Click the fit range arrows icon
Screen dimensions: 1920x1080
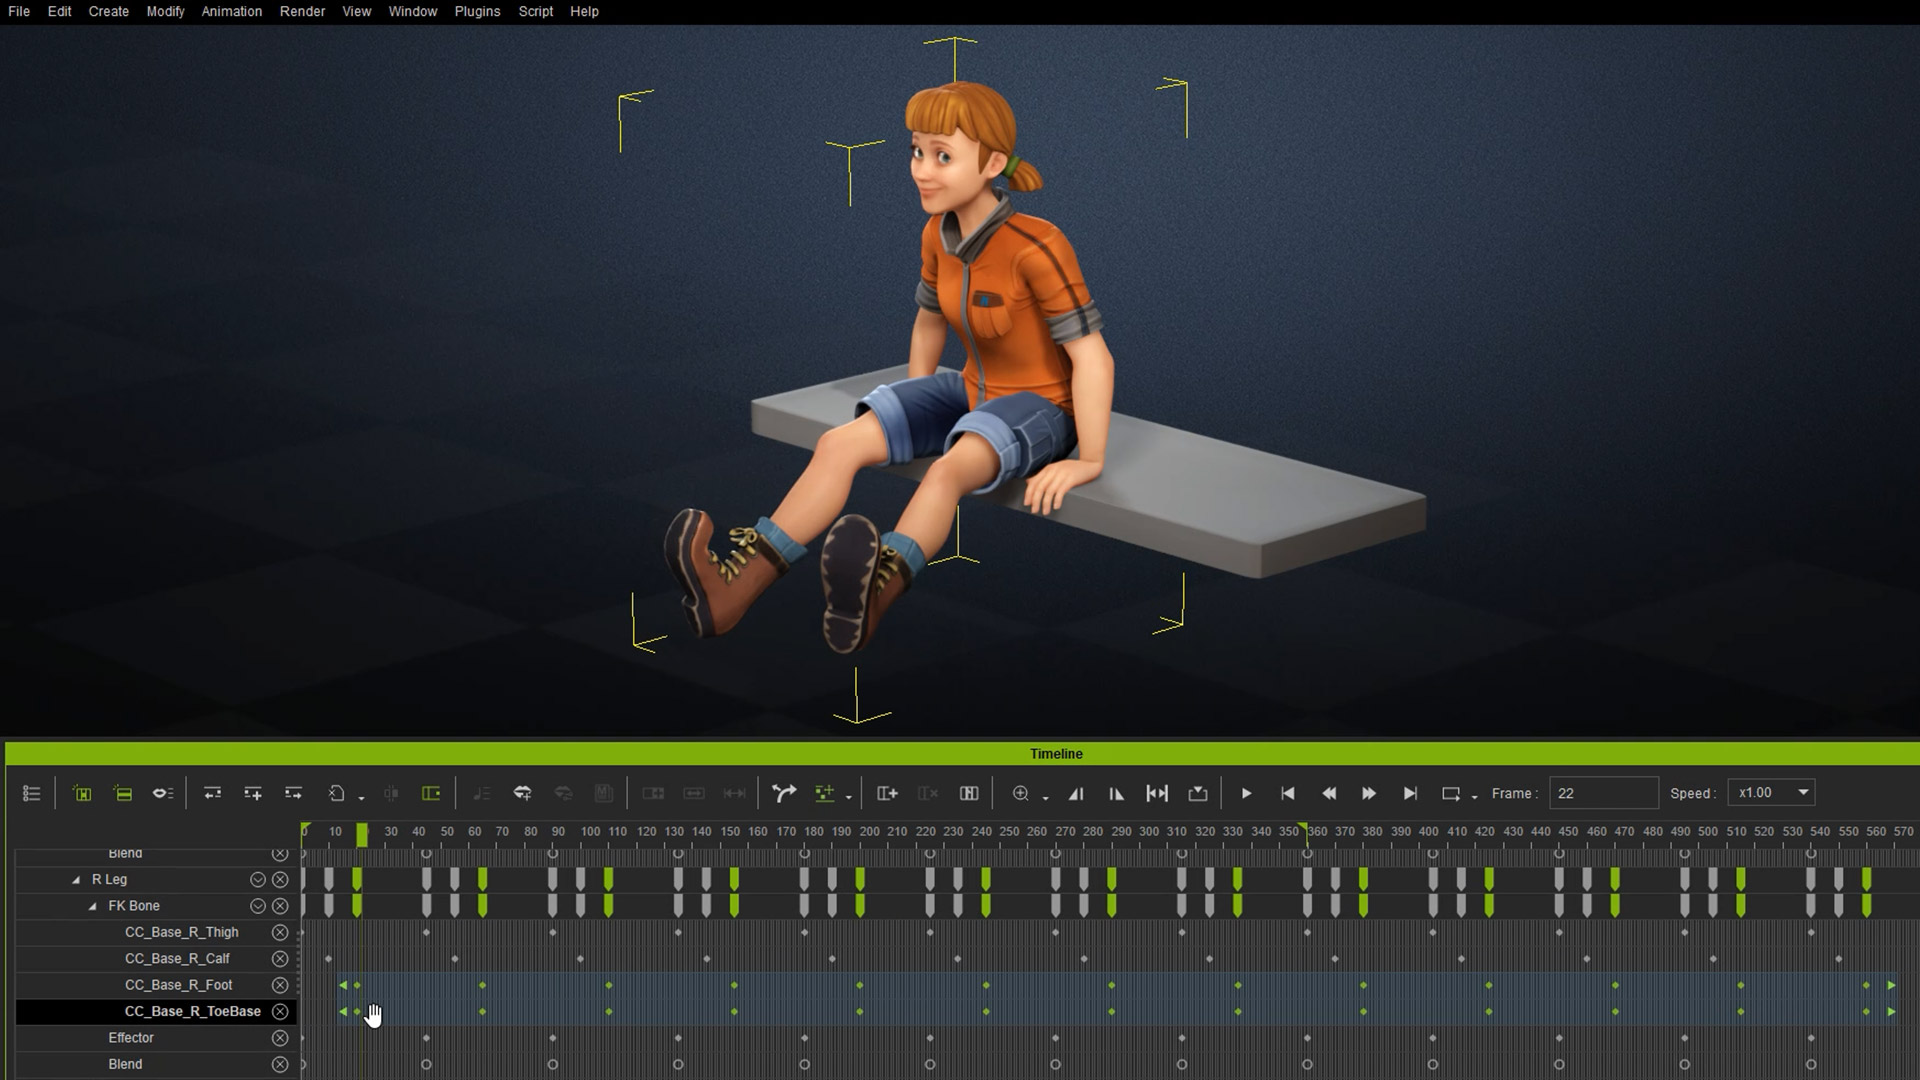click(1157, 793)
